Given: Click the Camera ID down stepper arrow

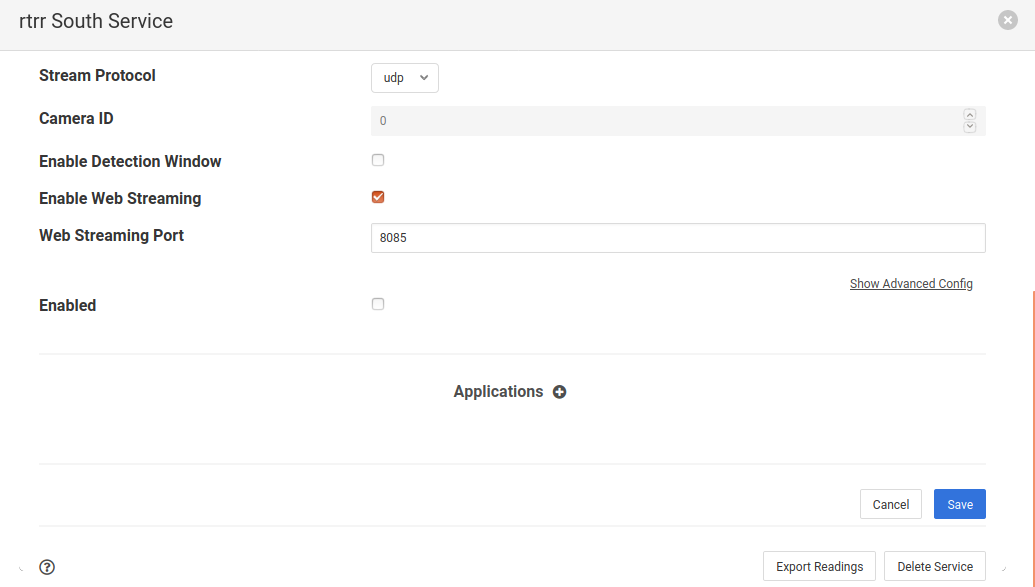Looking at the screenshot, I should [x=969, y=125].
